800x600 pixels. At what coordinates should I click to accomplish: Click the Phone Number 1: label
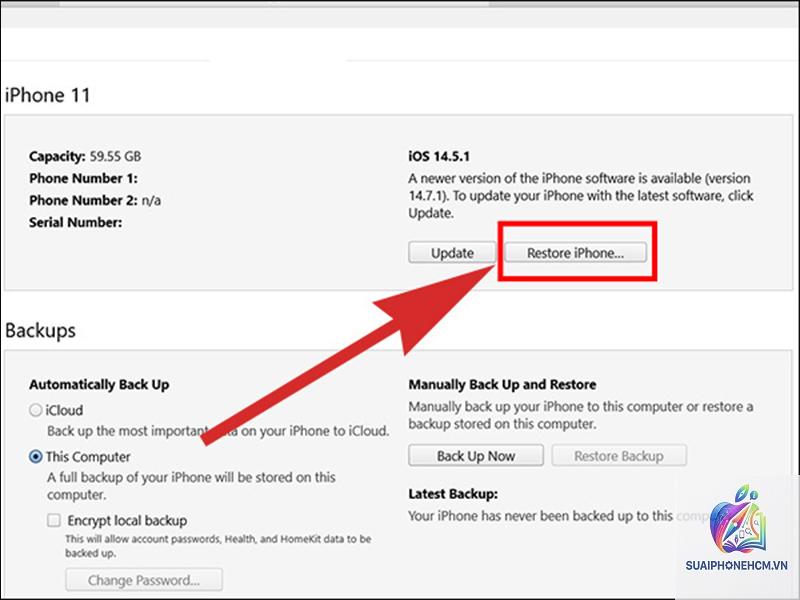[83, 178]
